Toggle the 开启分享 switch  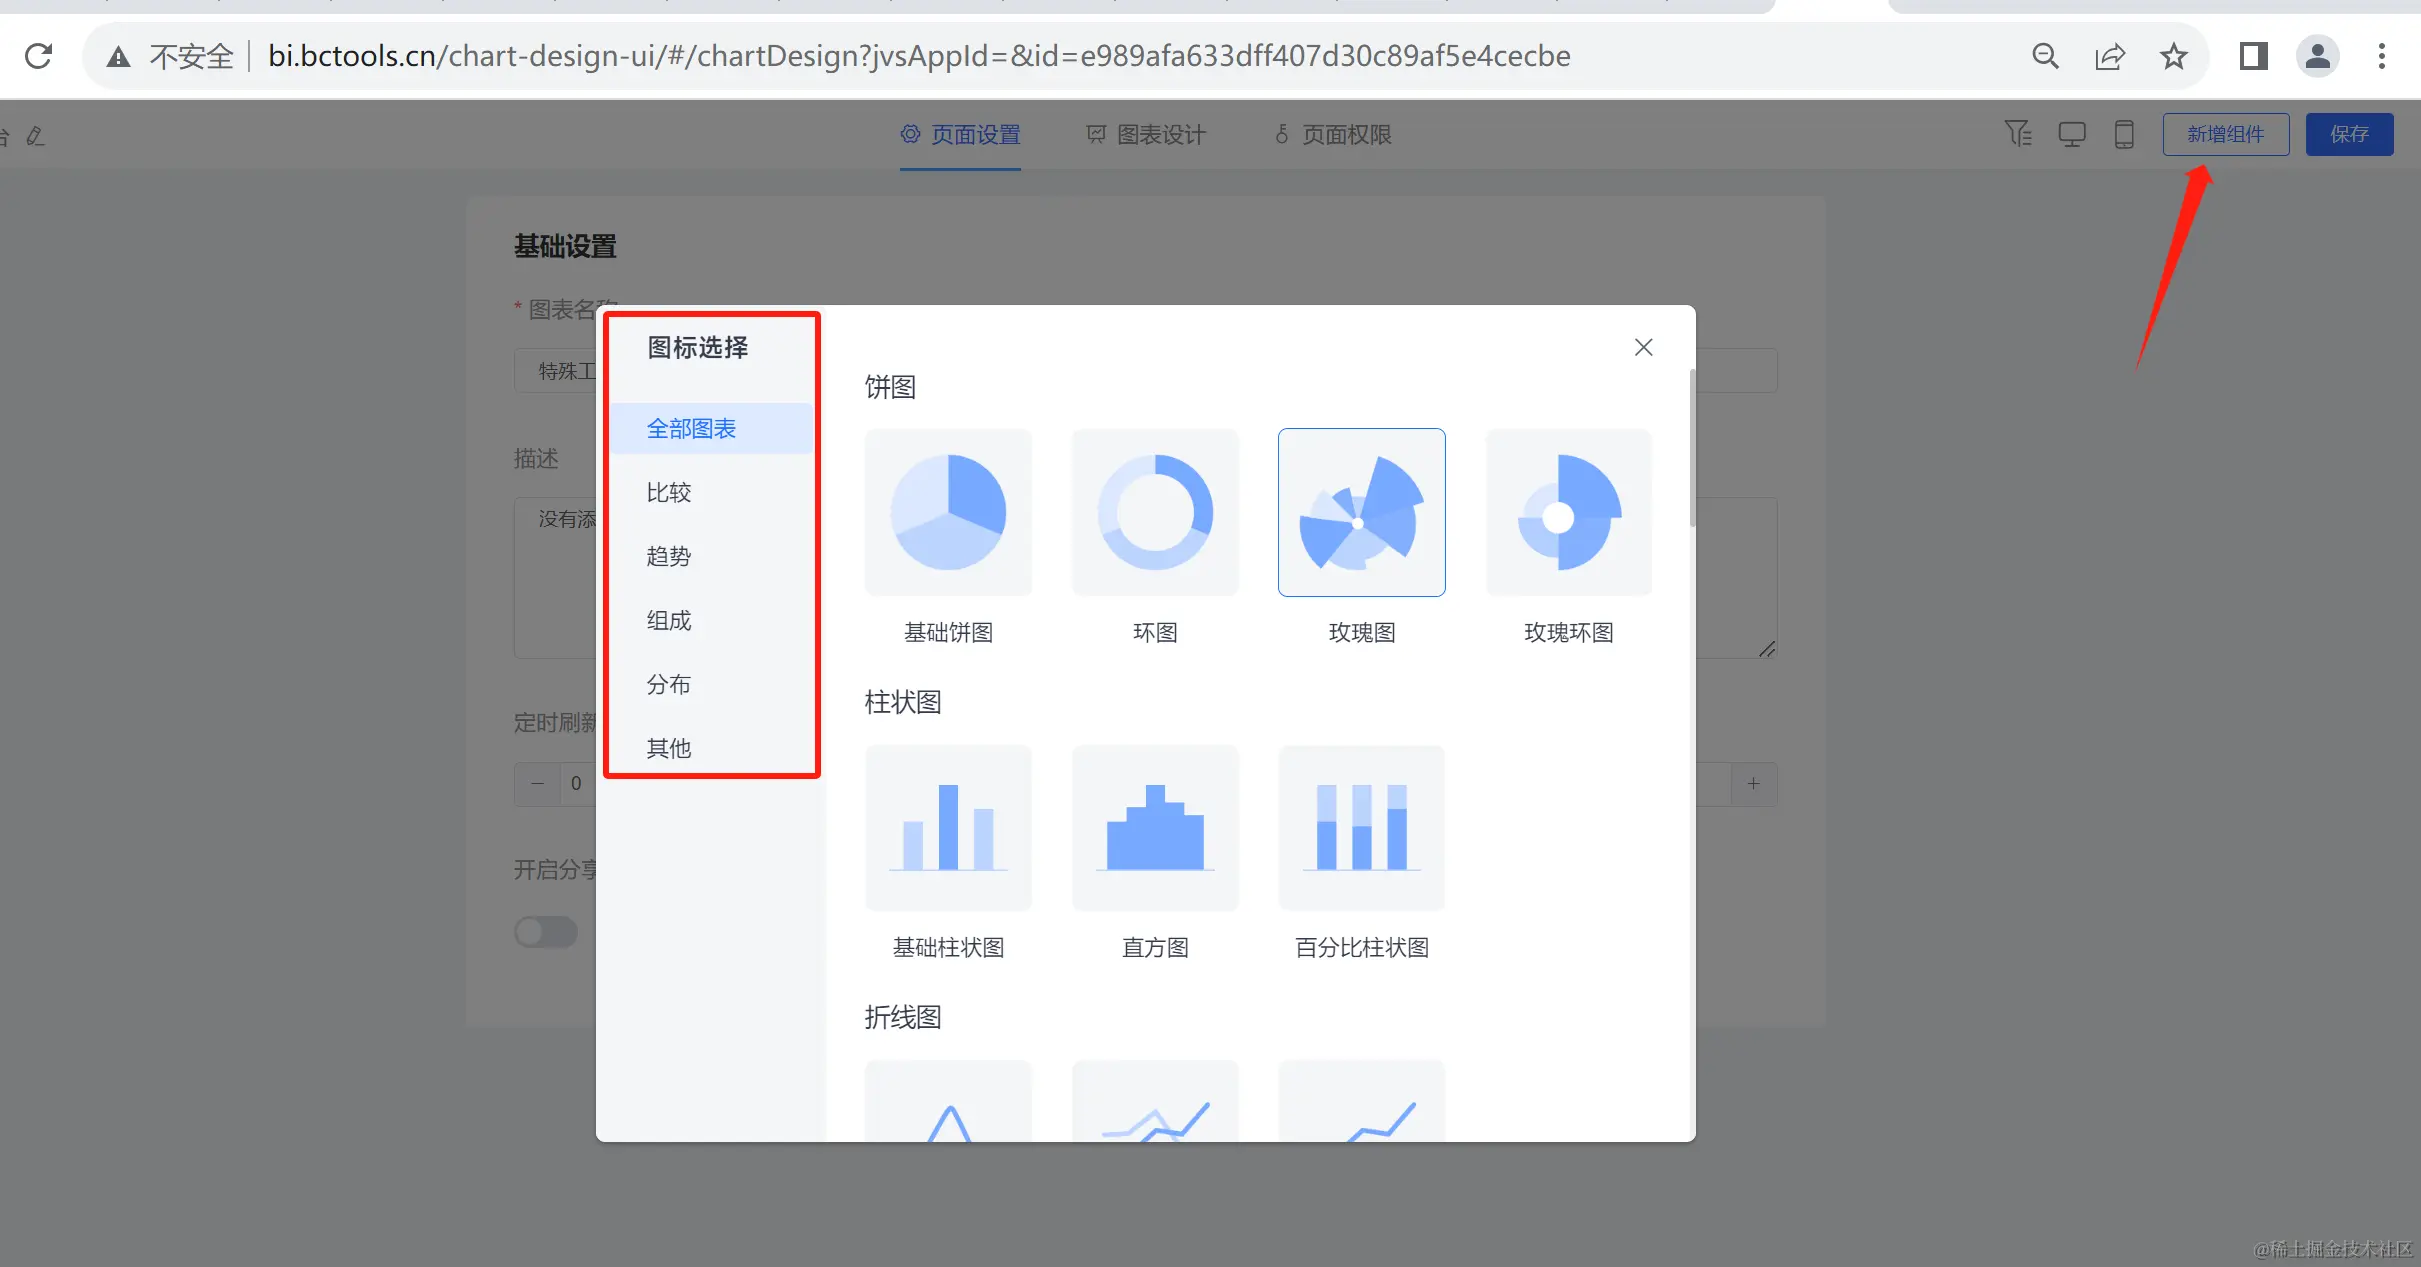coord(546,932)
